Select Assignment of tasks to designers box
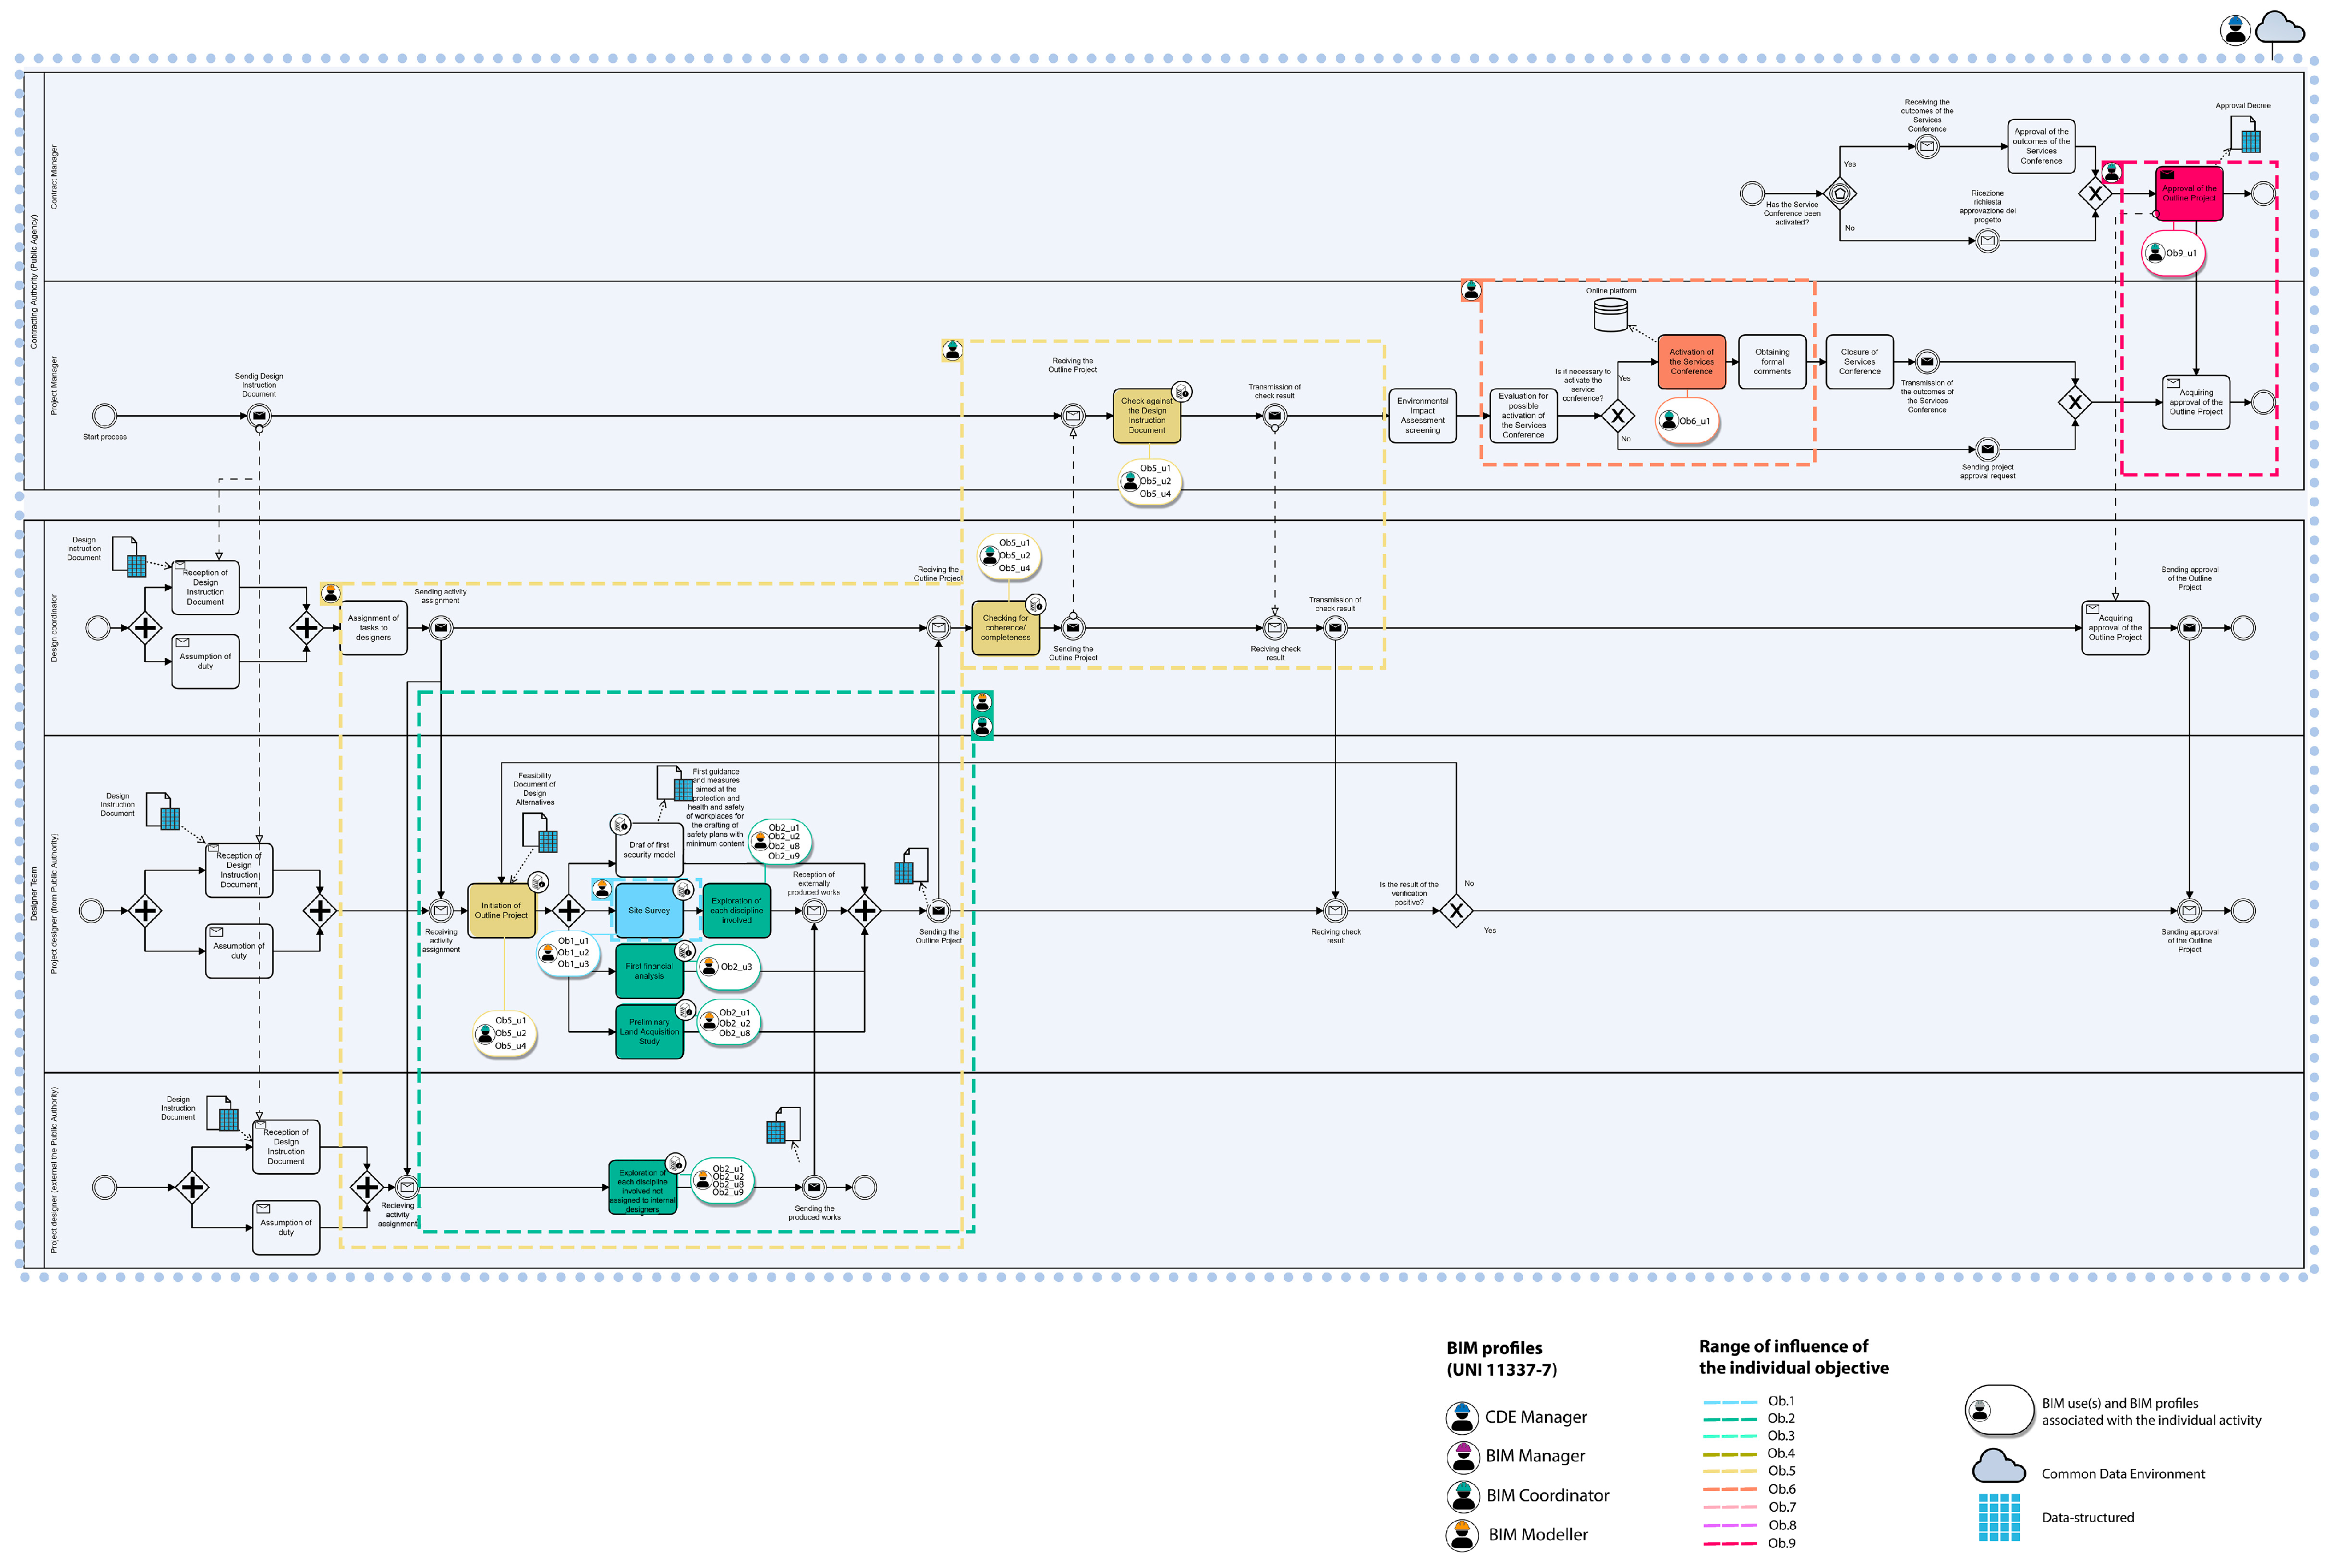2335x1568 pixels. coord(373,628)
